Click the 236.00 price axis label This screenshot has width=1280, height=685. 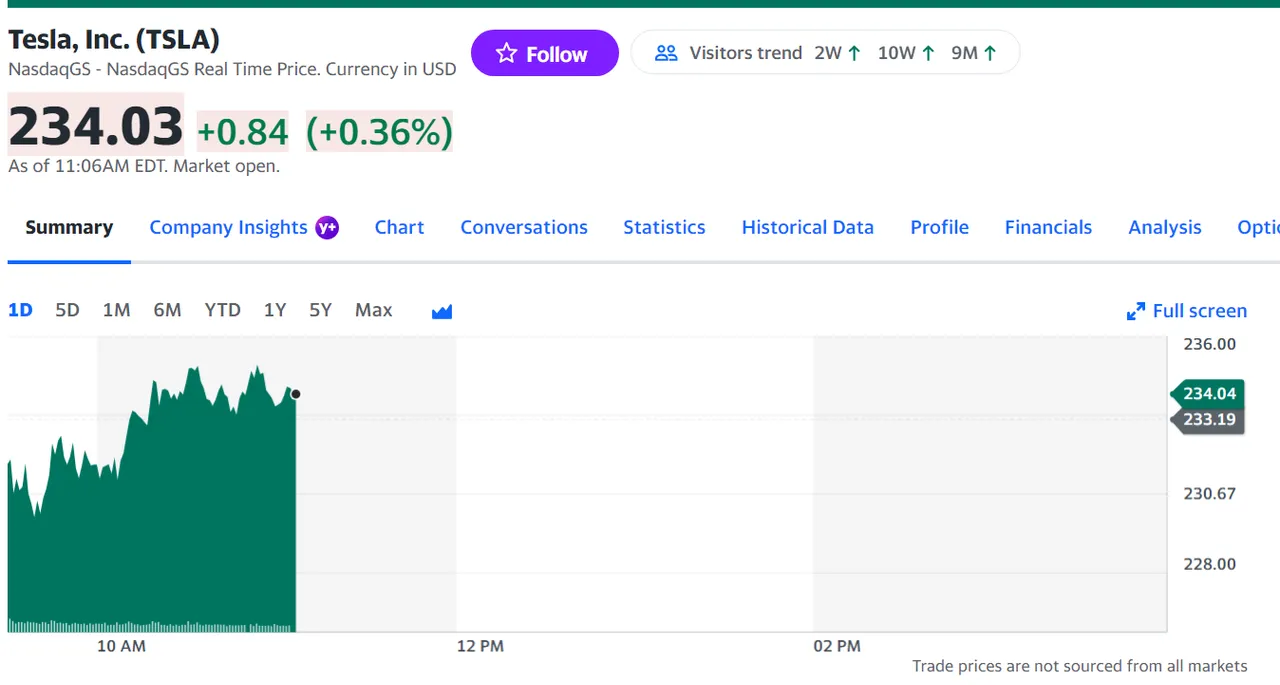(x=1209, y=344)
